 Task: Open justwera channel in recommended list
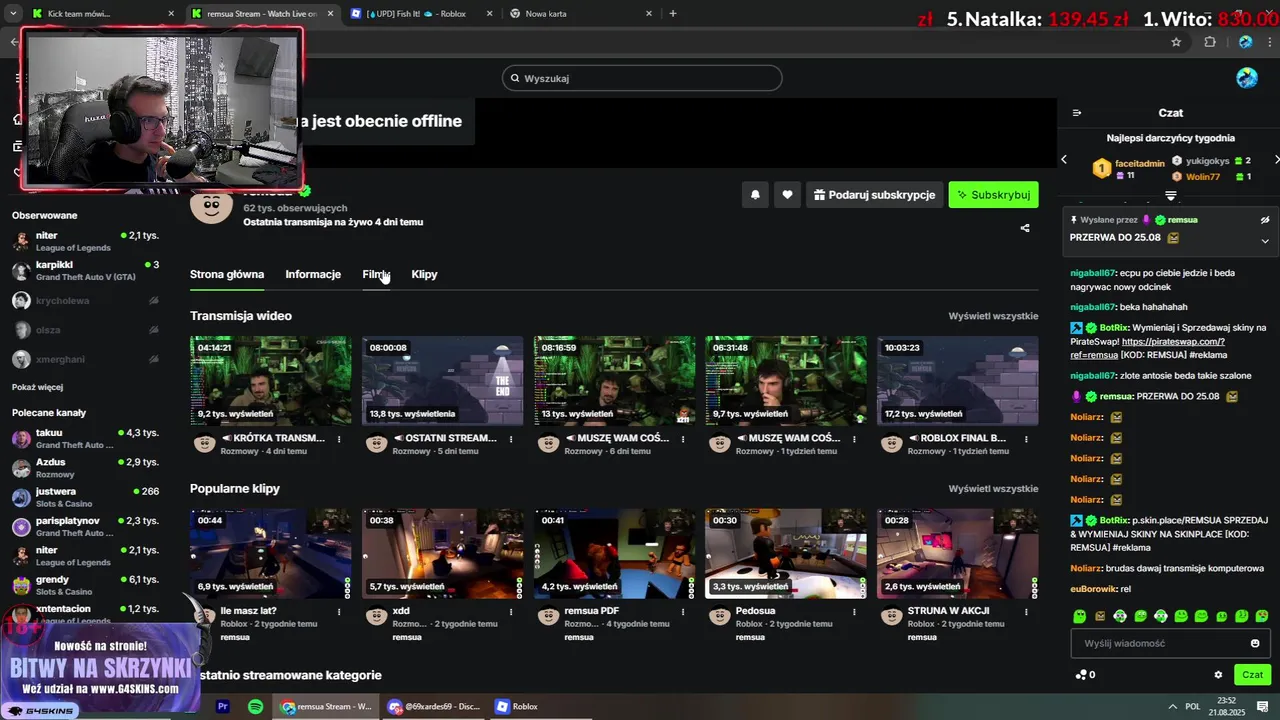coord(85,497)
